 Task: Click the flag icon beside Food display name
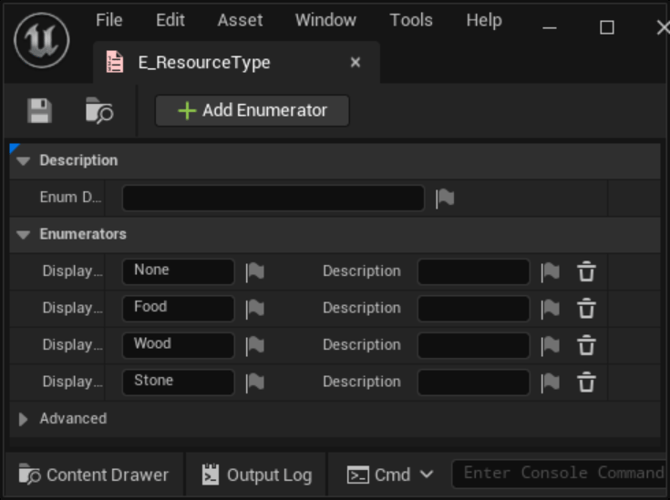point(255,308)
